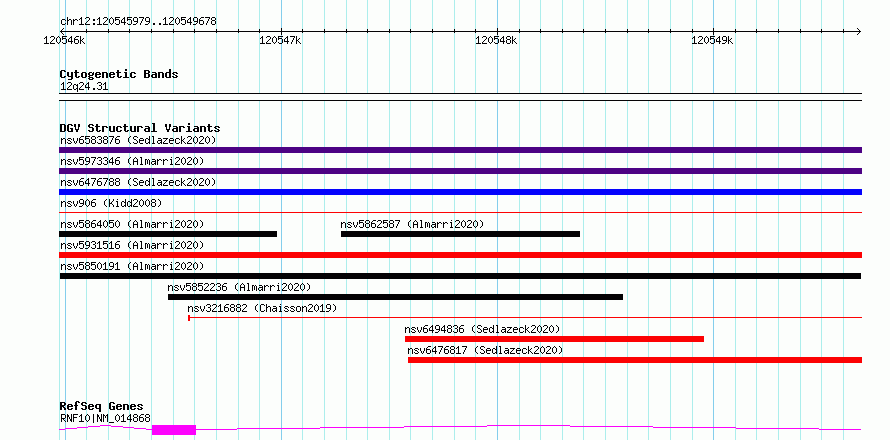Click the nsv5931516 (Almarri2020) label
Viewport: 890px width, 440px height.
point(132,245)
